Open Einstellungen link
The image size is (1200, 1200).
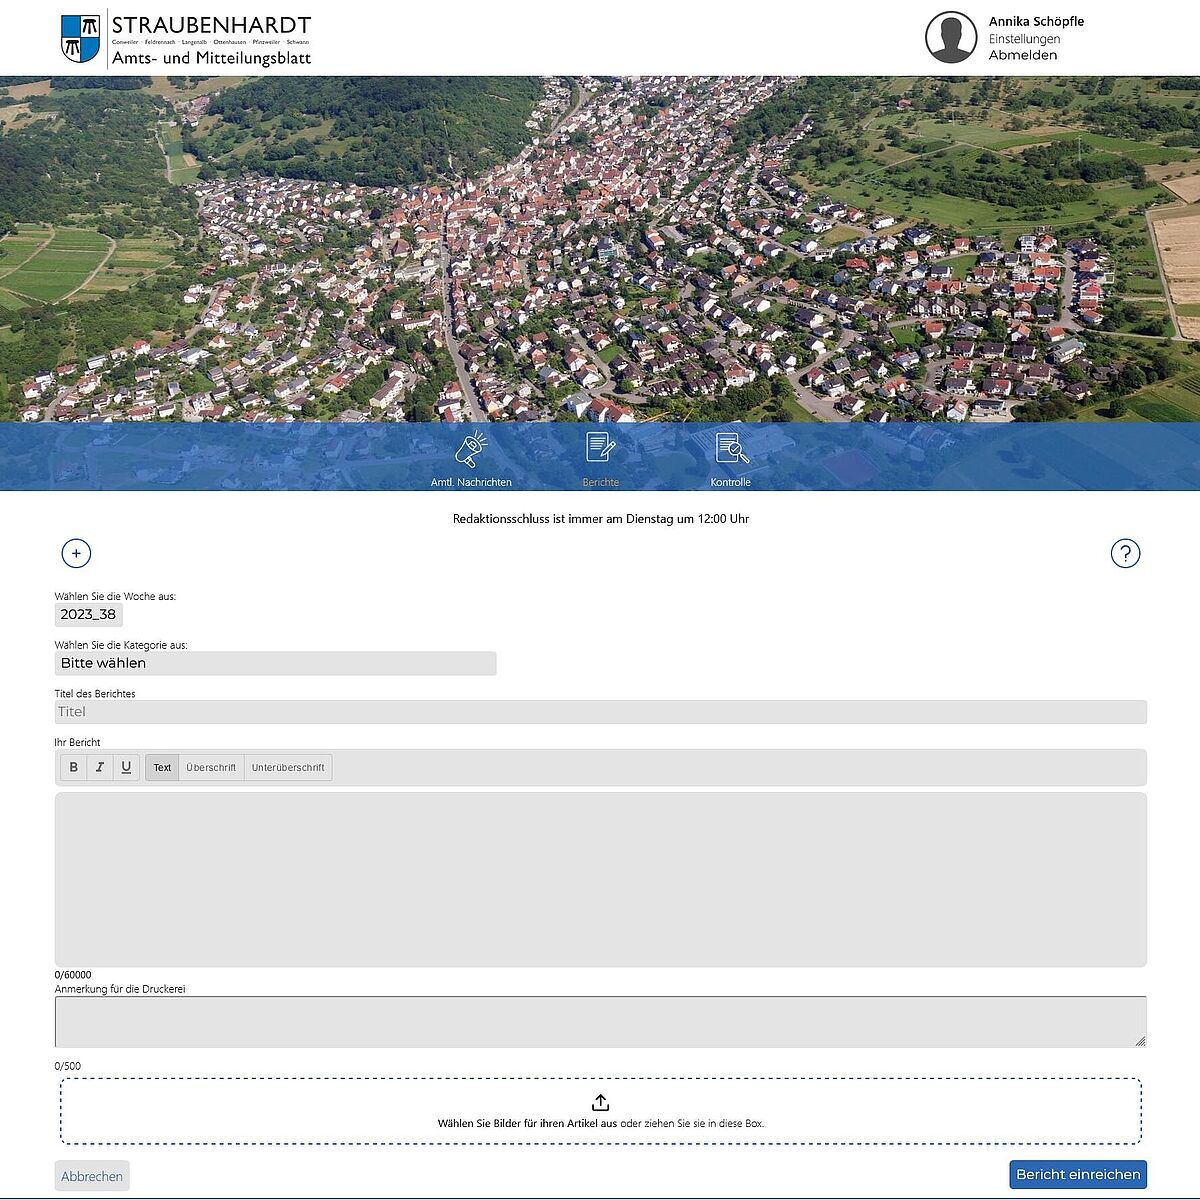click(1024, 39)
